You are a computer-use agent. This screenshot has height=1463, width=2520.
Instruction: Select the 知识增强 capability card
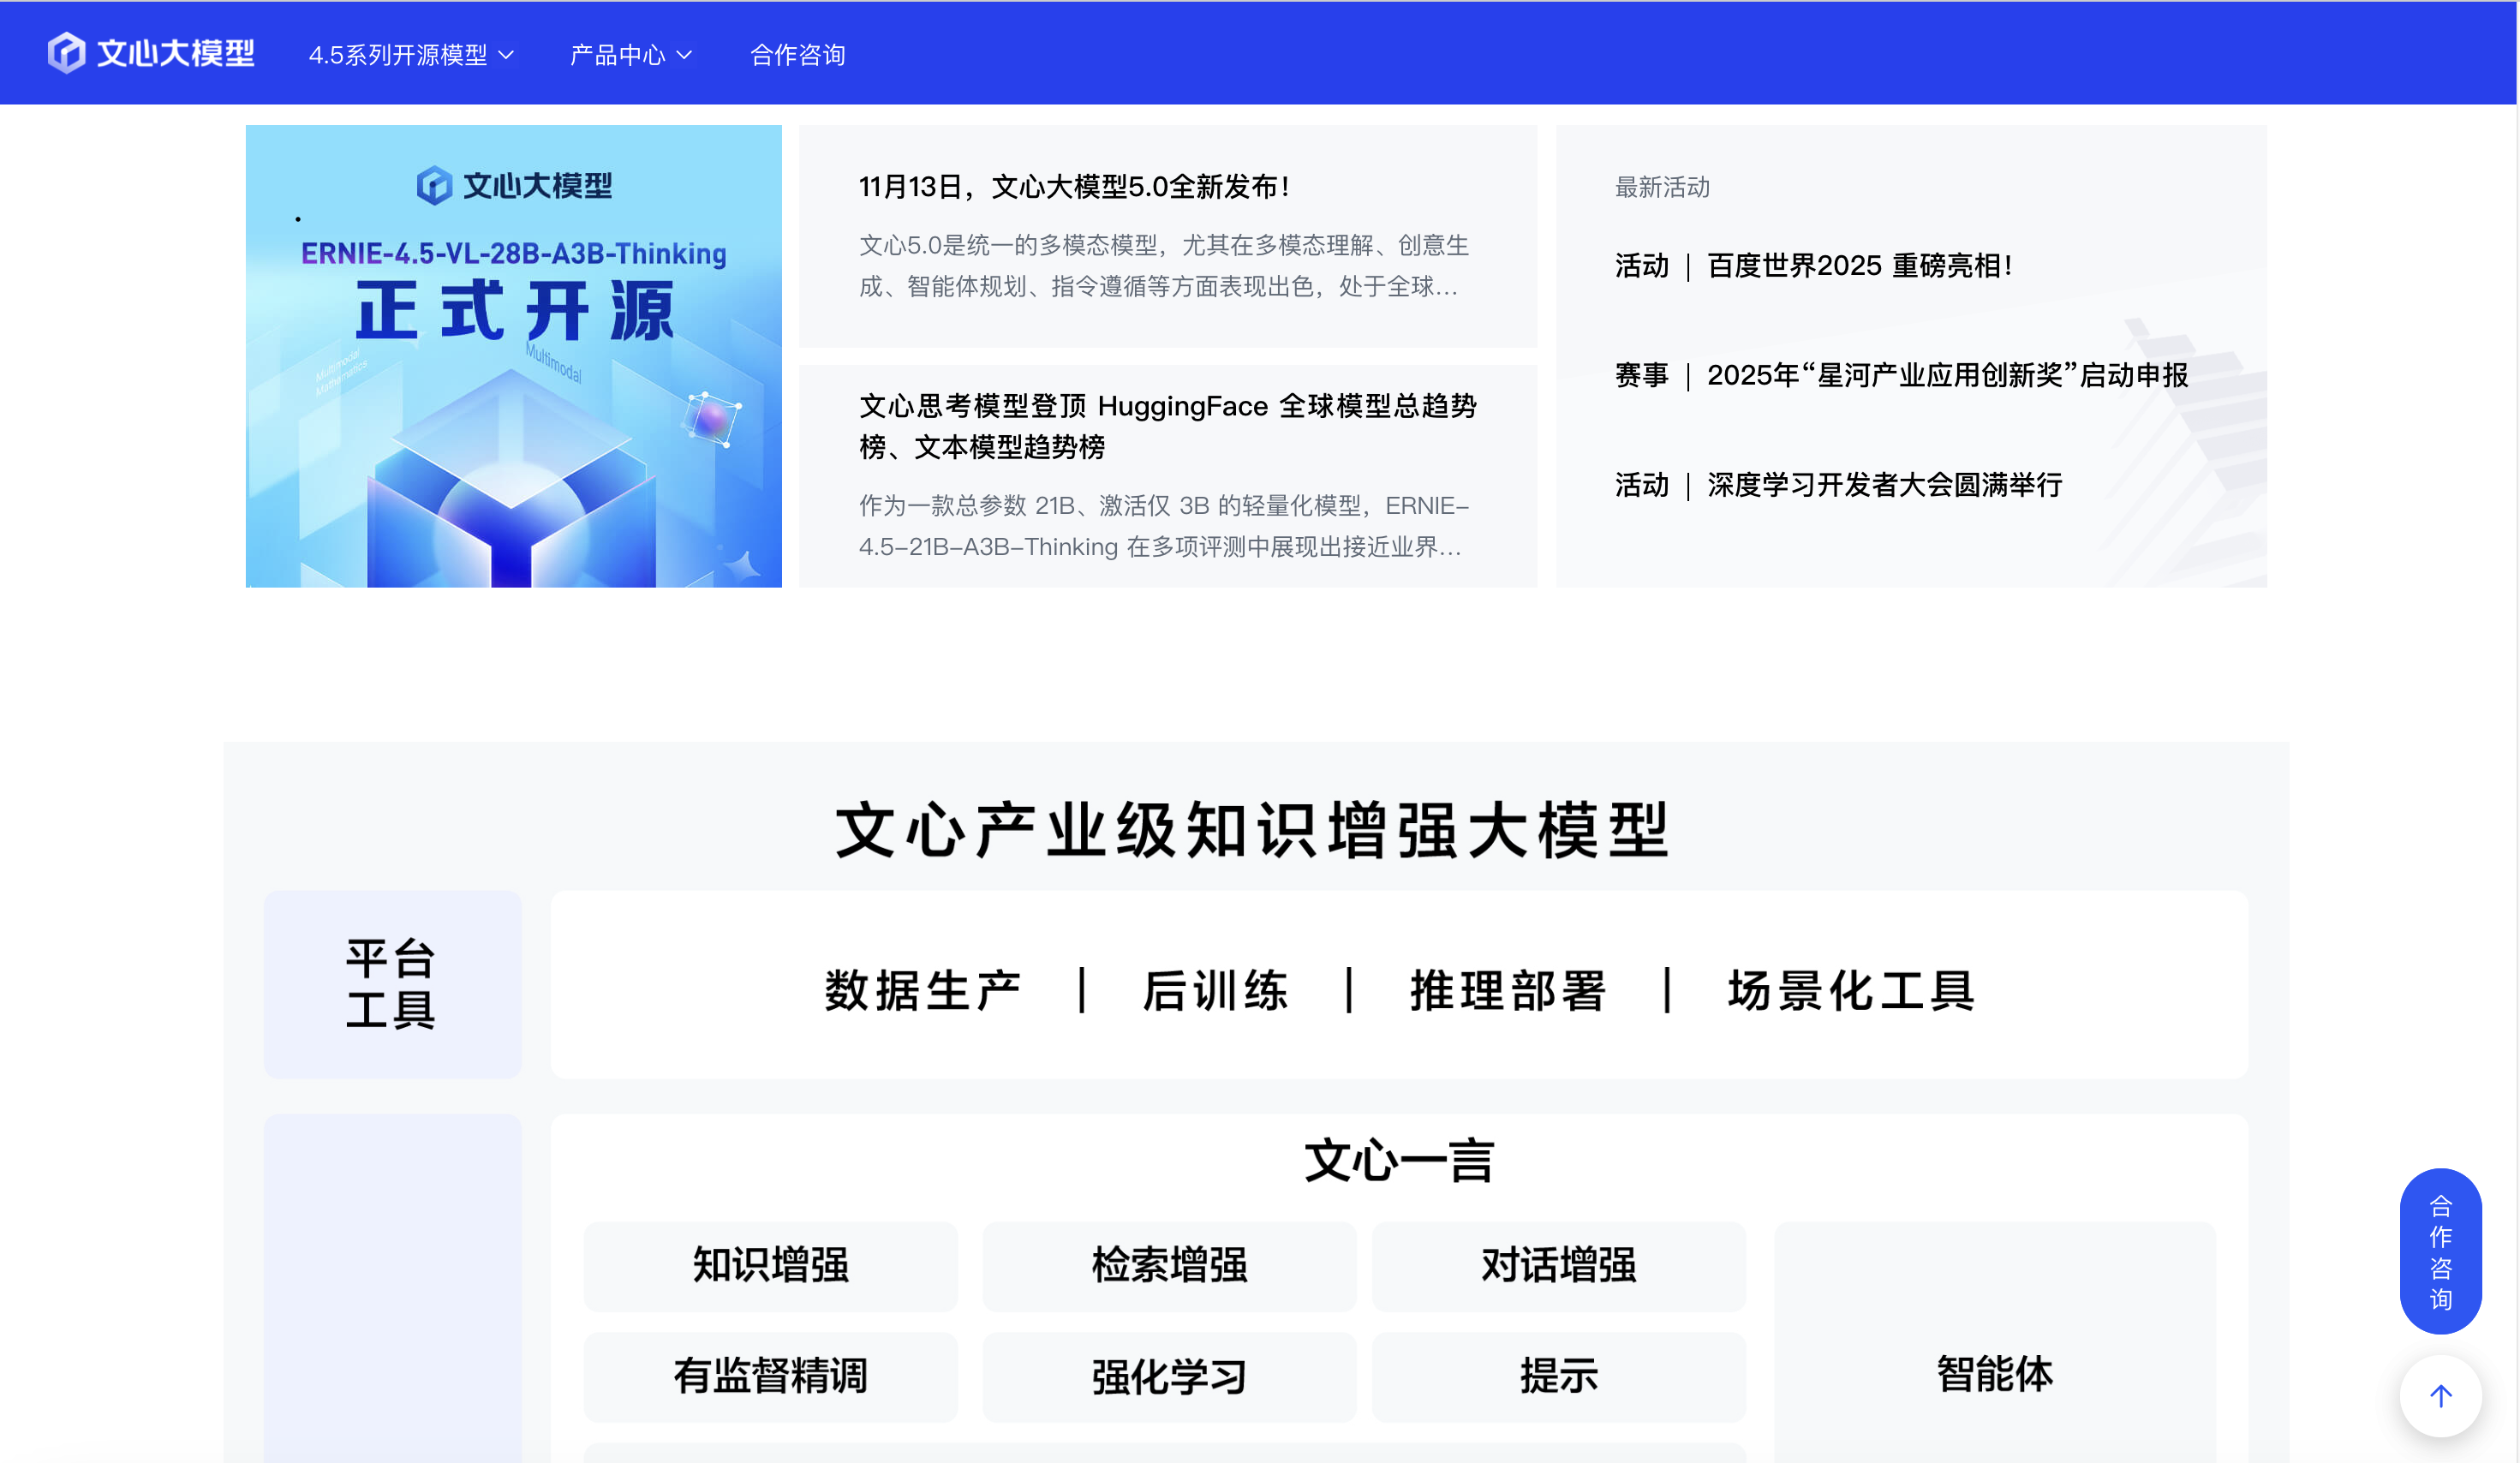pos(769,1266)
